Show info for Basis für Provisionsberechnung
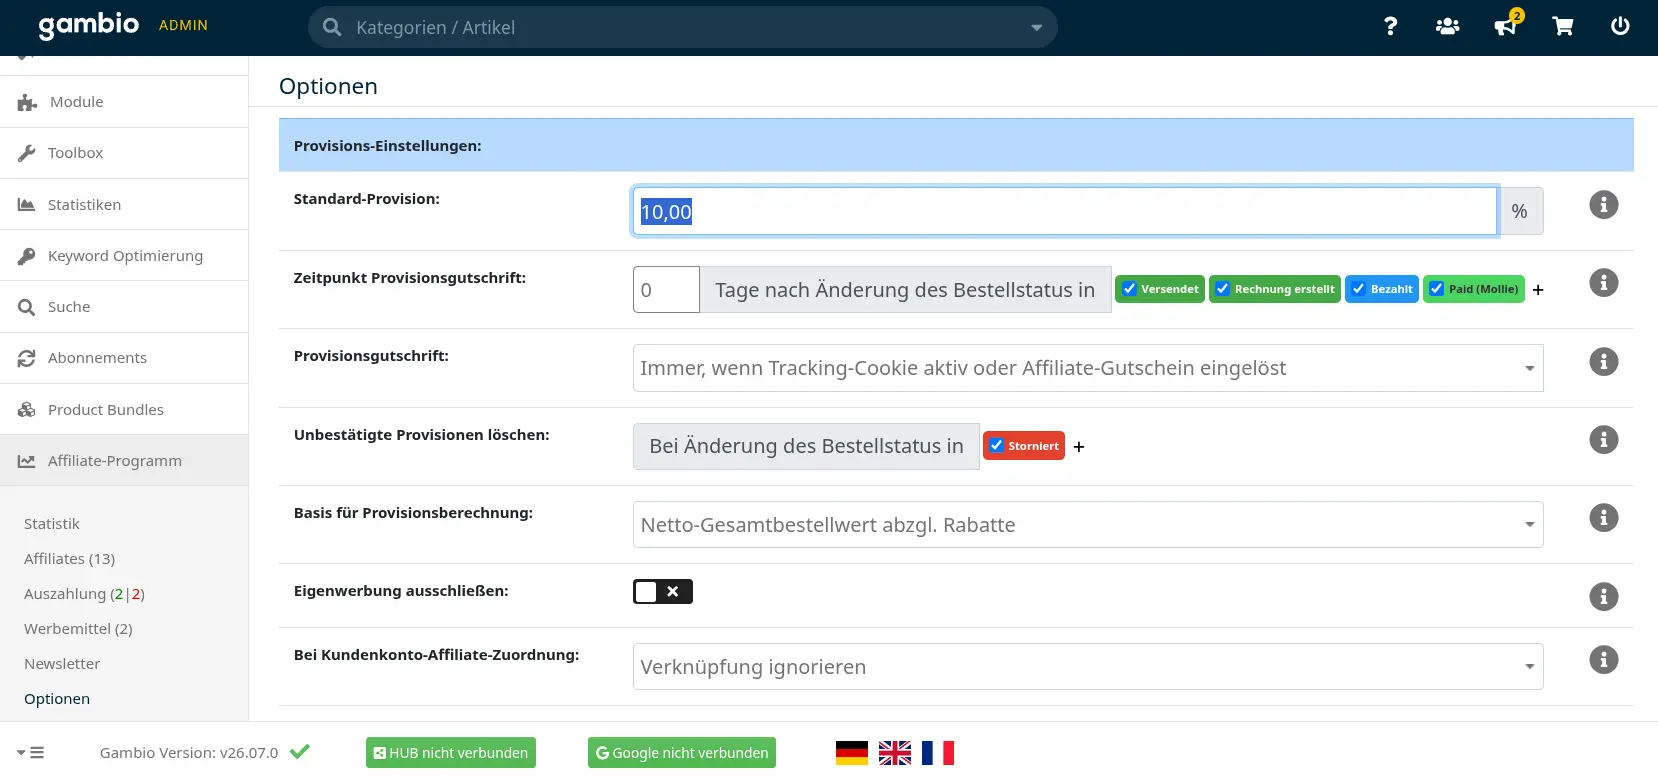The height and width of the screenshot is (778, 1658). click(x=1603, y=518)
